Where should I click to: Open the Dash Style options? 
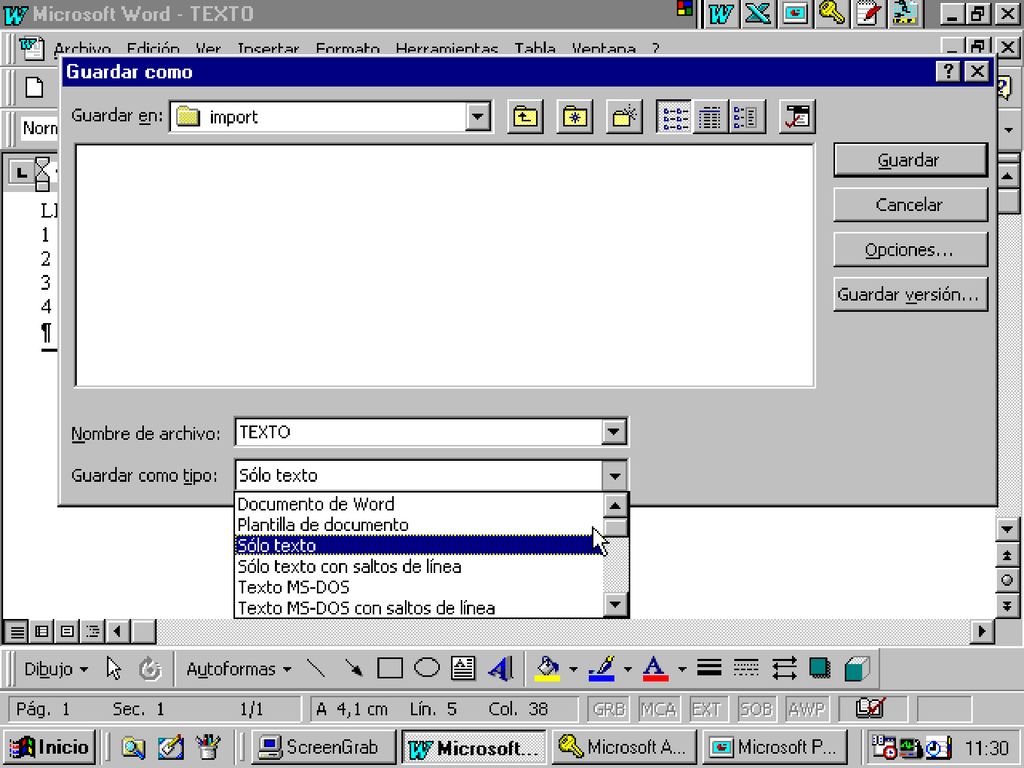746,669
